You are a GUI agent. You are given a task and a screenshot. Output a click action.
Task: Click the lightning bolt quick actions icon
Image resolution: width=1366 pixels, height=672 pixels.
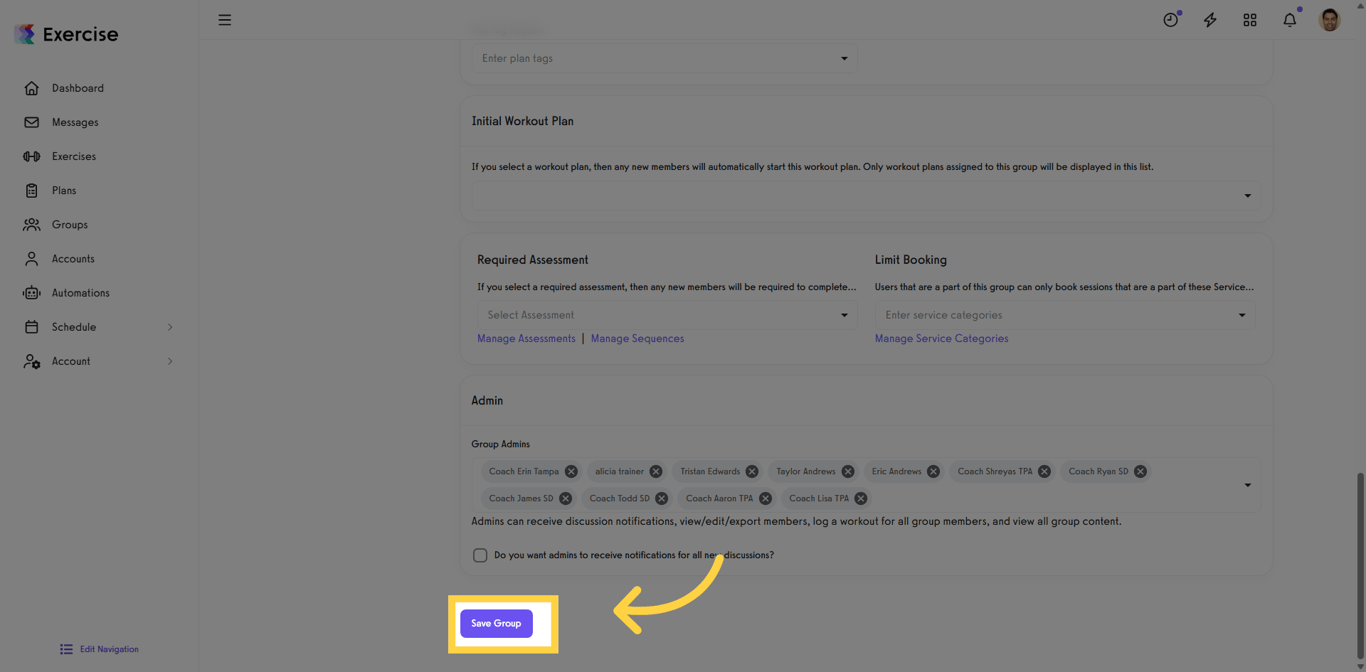(x=1210, y=20)
